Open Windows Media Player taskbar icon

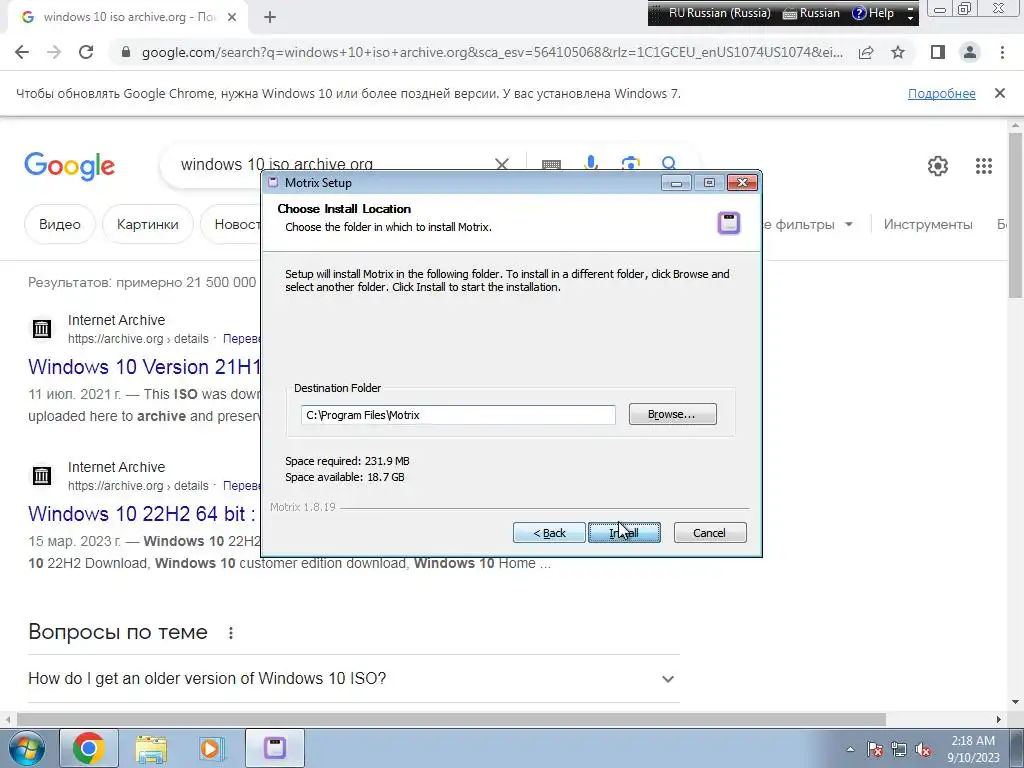[211, 748]
